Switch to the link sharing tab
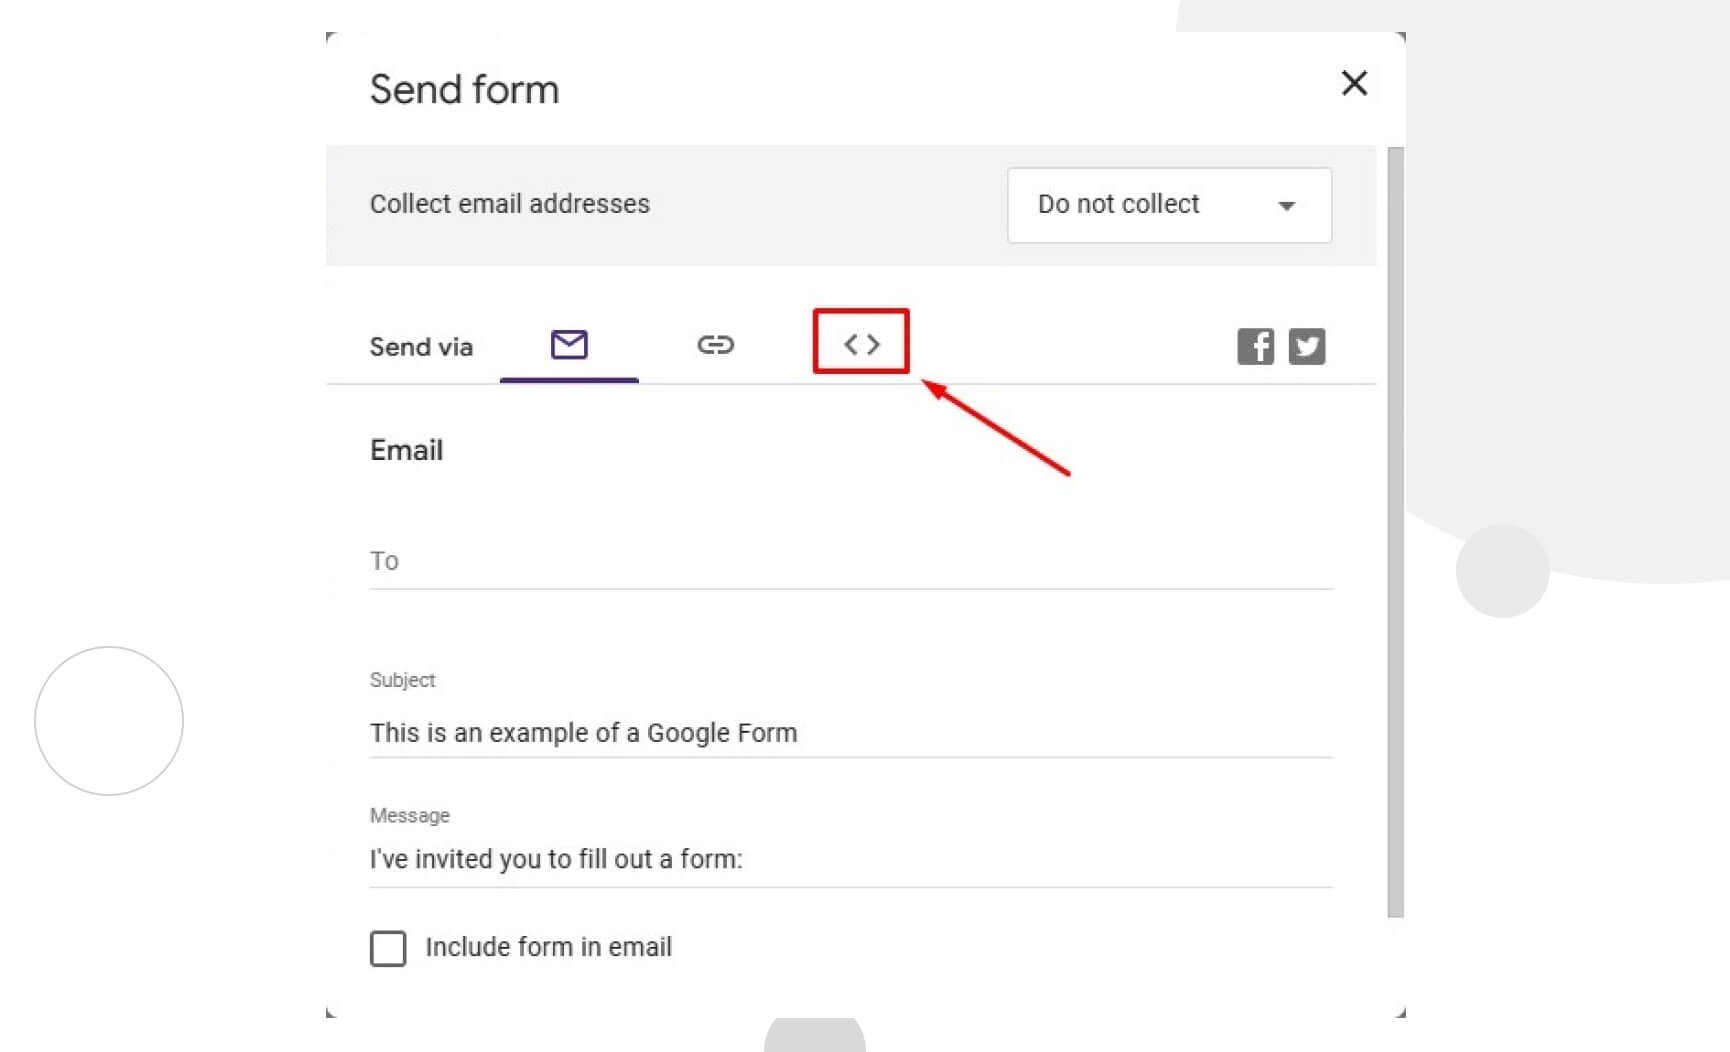The height and width of the screenshot is (1052, 1730). pos(715,345)
